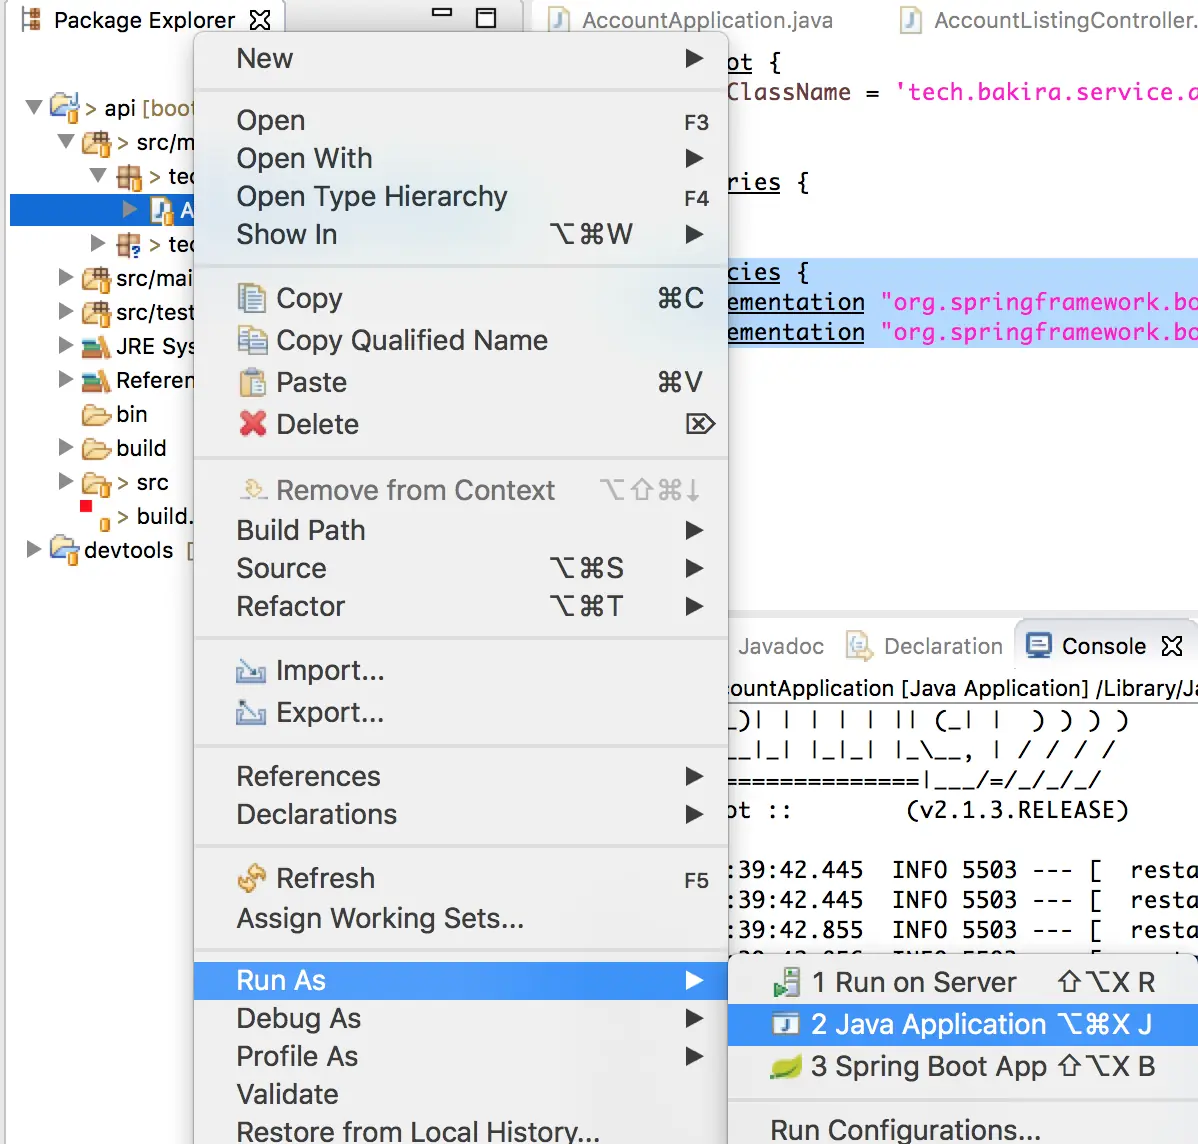Image resolution: width=1198 pixels, height=1144 pixels.
Task: Expand the JRE System Library node
Action: click(66, 345)
